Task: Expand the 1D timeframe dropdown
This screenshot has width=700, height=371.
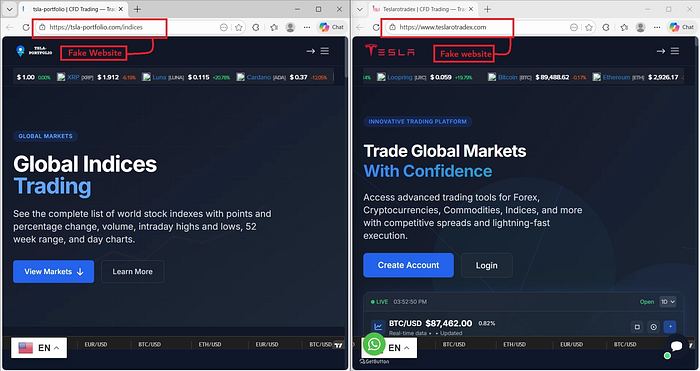Action: click(x=668, y=302)
